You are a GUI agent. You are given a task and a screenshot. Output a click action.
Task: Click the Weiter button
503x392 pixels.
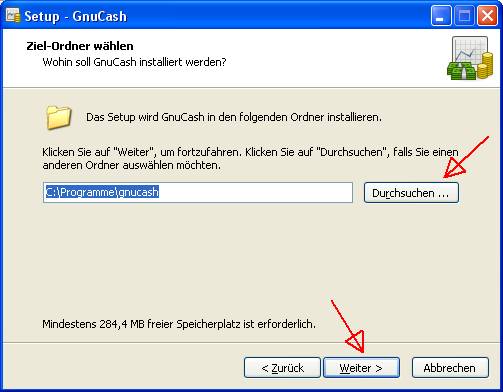pos(361,368)
